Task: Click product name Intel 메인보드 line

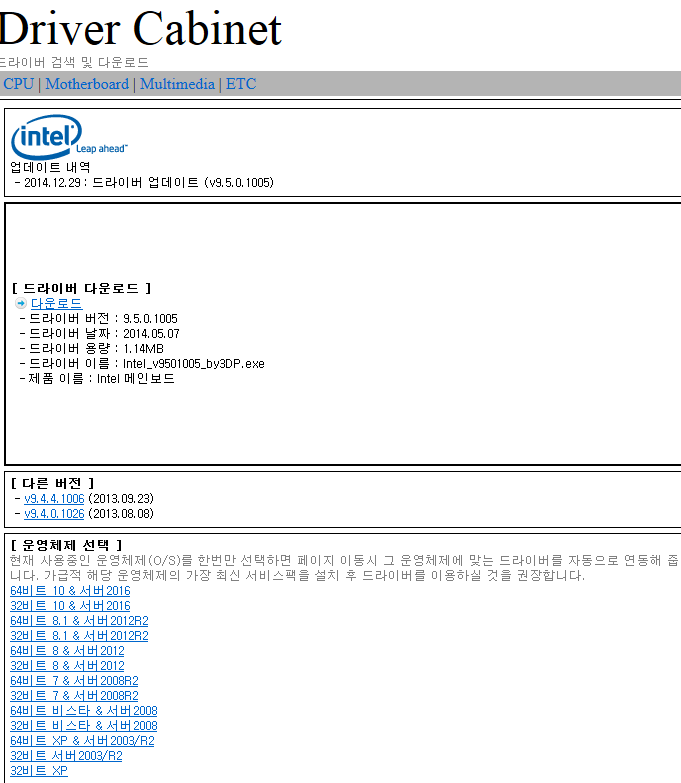Action: tap(97, 379)
